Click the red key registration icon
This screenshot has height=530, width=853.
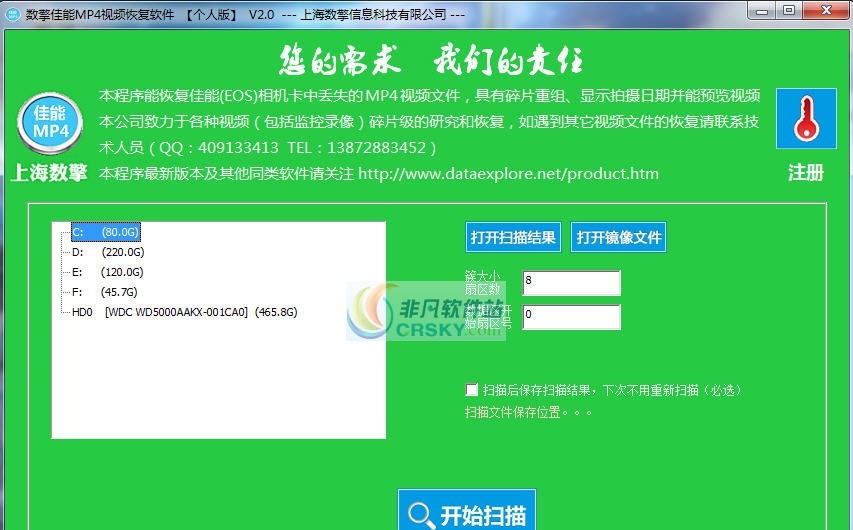tap(806, 119)
